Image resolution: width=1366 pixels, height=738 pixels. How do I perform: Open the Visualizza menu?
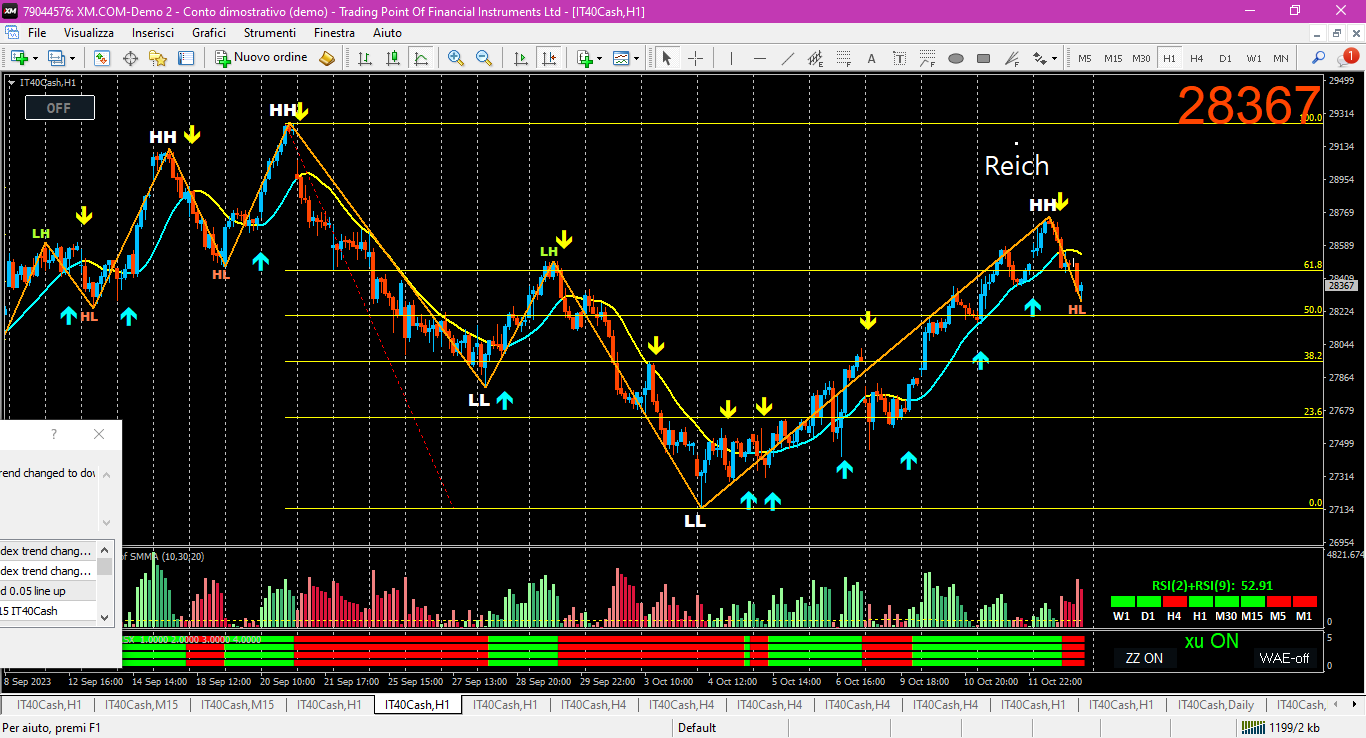[x=89, y=33]
